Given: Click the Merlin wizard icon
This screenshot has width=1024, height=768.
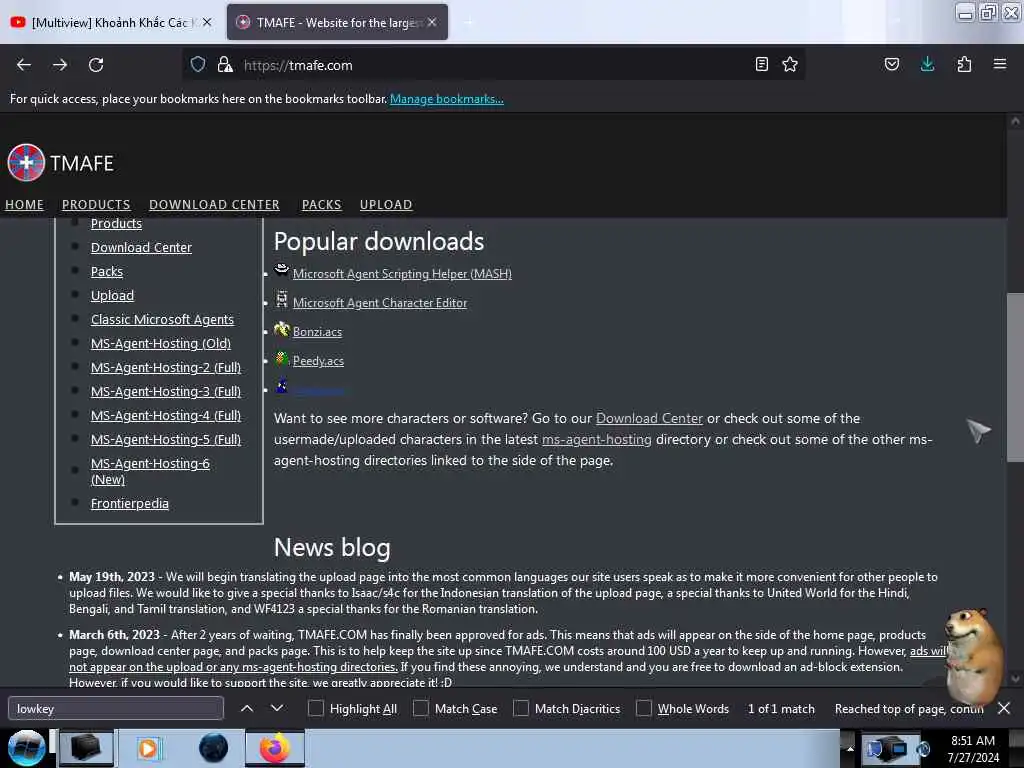Looking at the screenshot, I should (281, 385).
